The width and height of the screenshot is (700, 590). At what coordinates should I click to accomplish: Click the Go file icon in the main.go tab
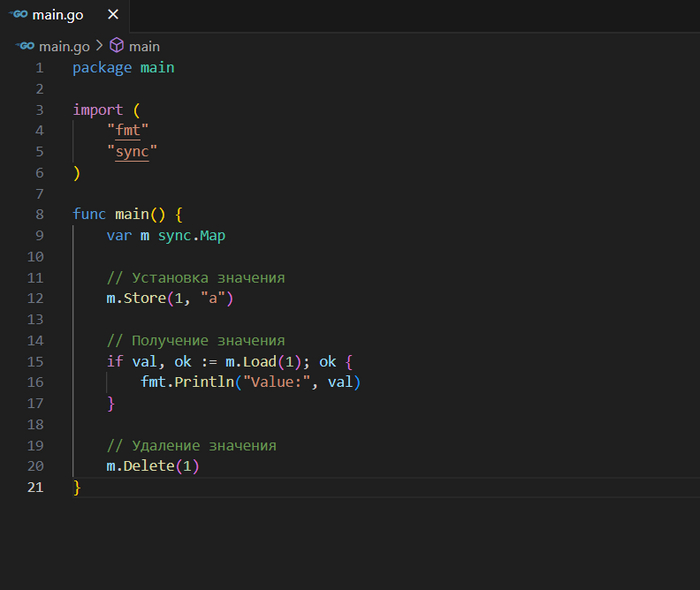click(x=18, y=15)
